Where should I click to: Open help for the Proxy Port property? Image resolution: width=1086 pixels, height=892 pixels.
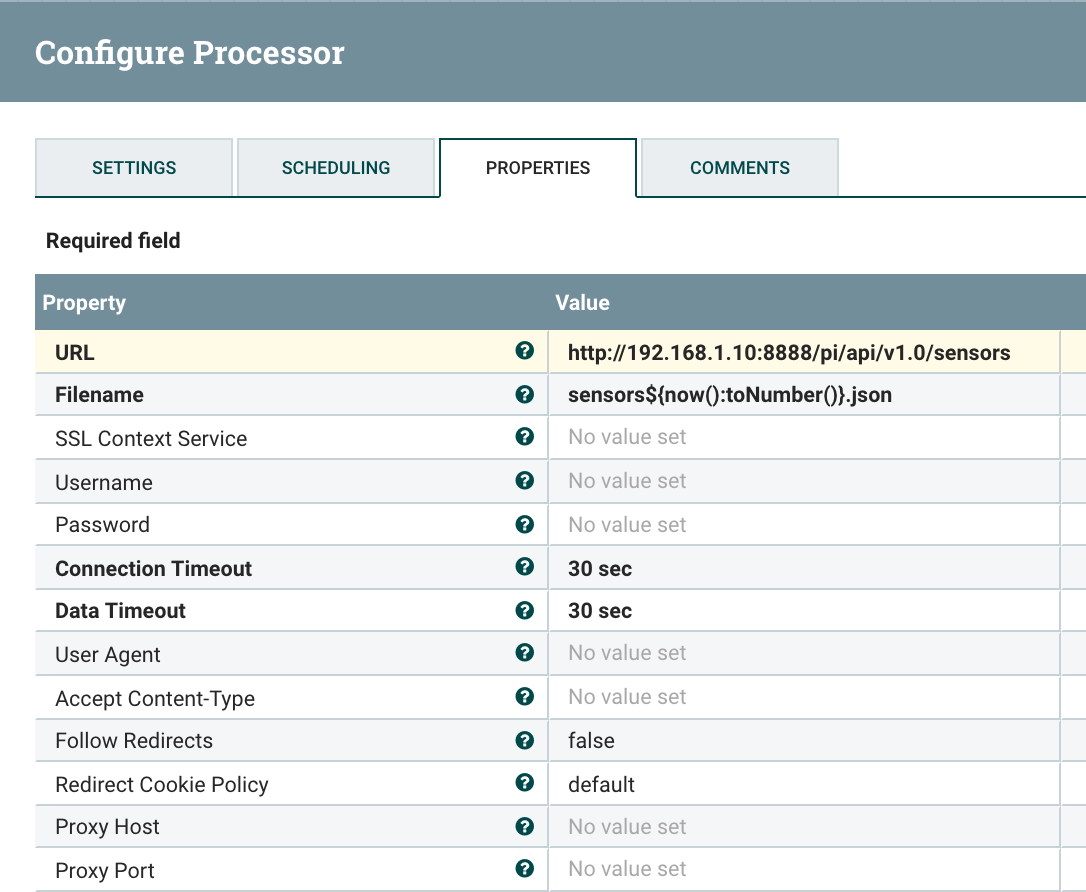coord(524,869)
